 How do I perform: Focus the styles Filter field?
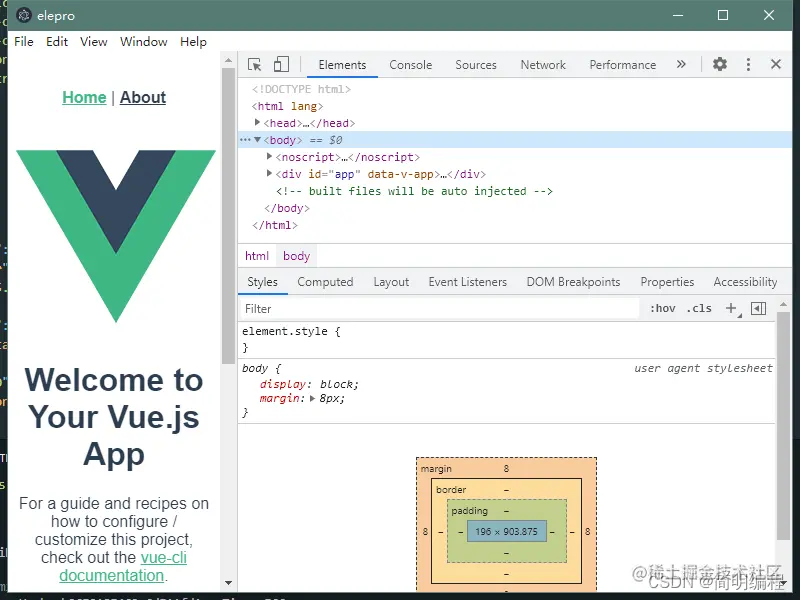439,309
